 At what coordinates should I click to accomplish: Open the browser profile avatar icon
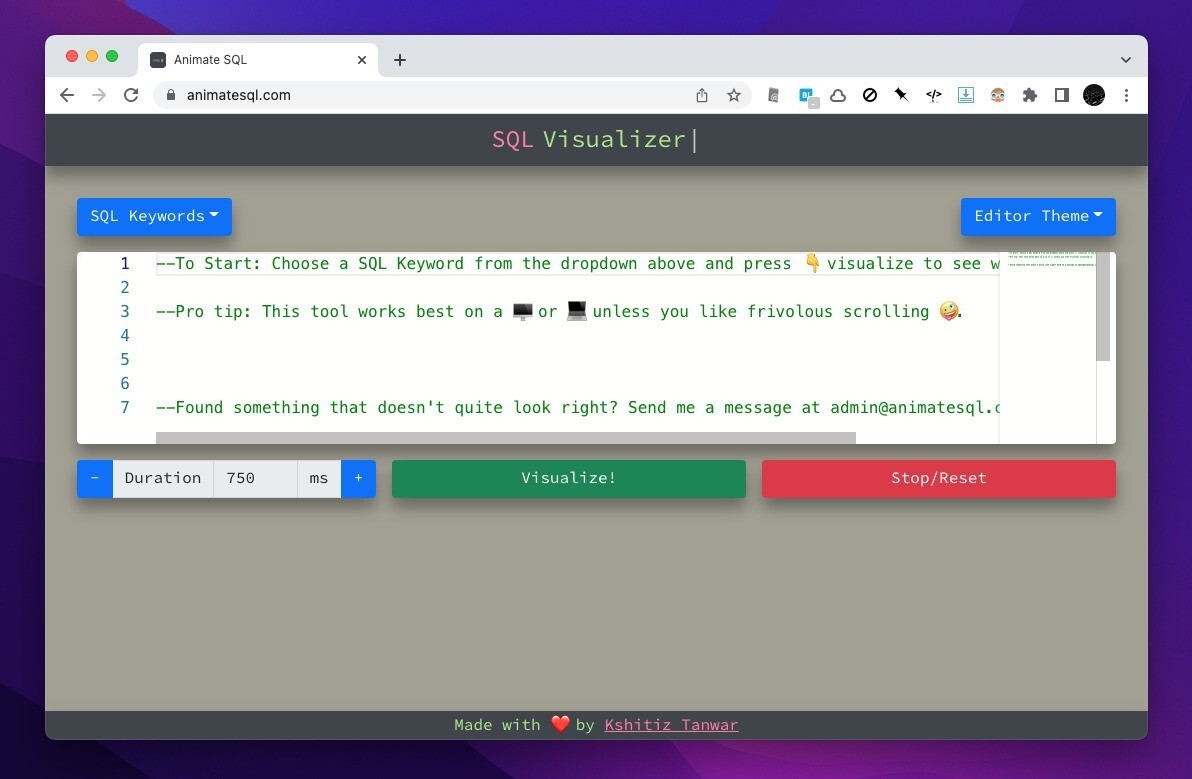1093,95
